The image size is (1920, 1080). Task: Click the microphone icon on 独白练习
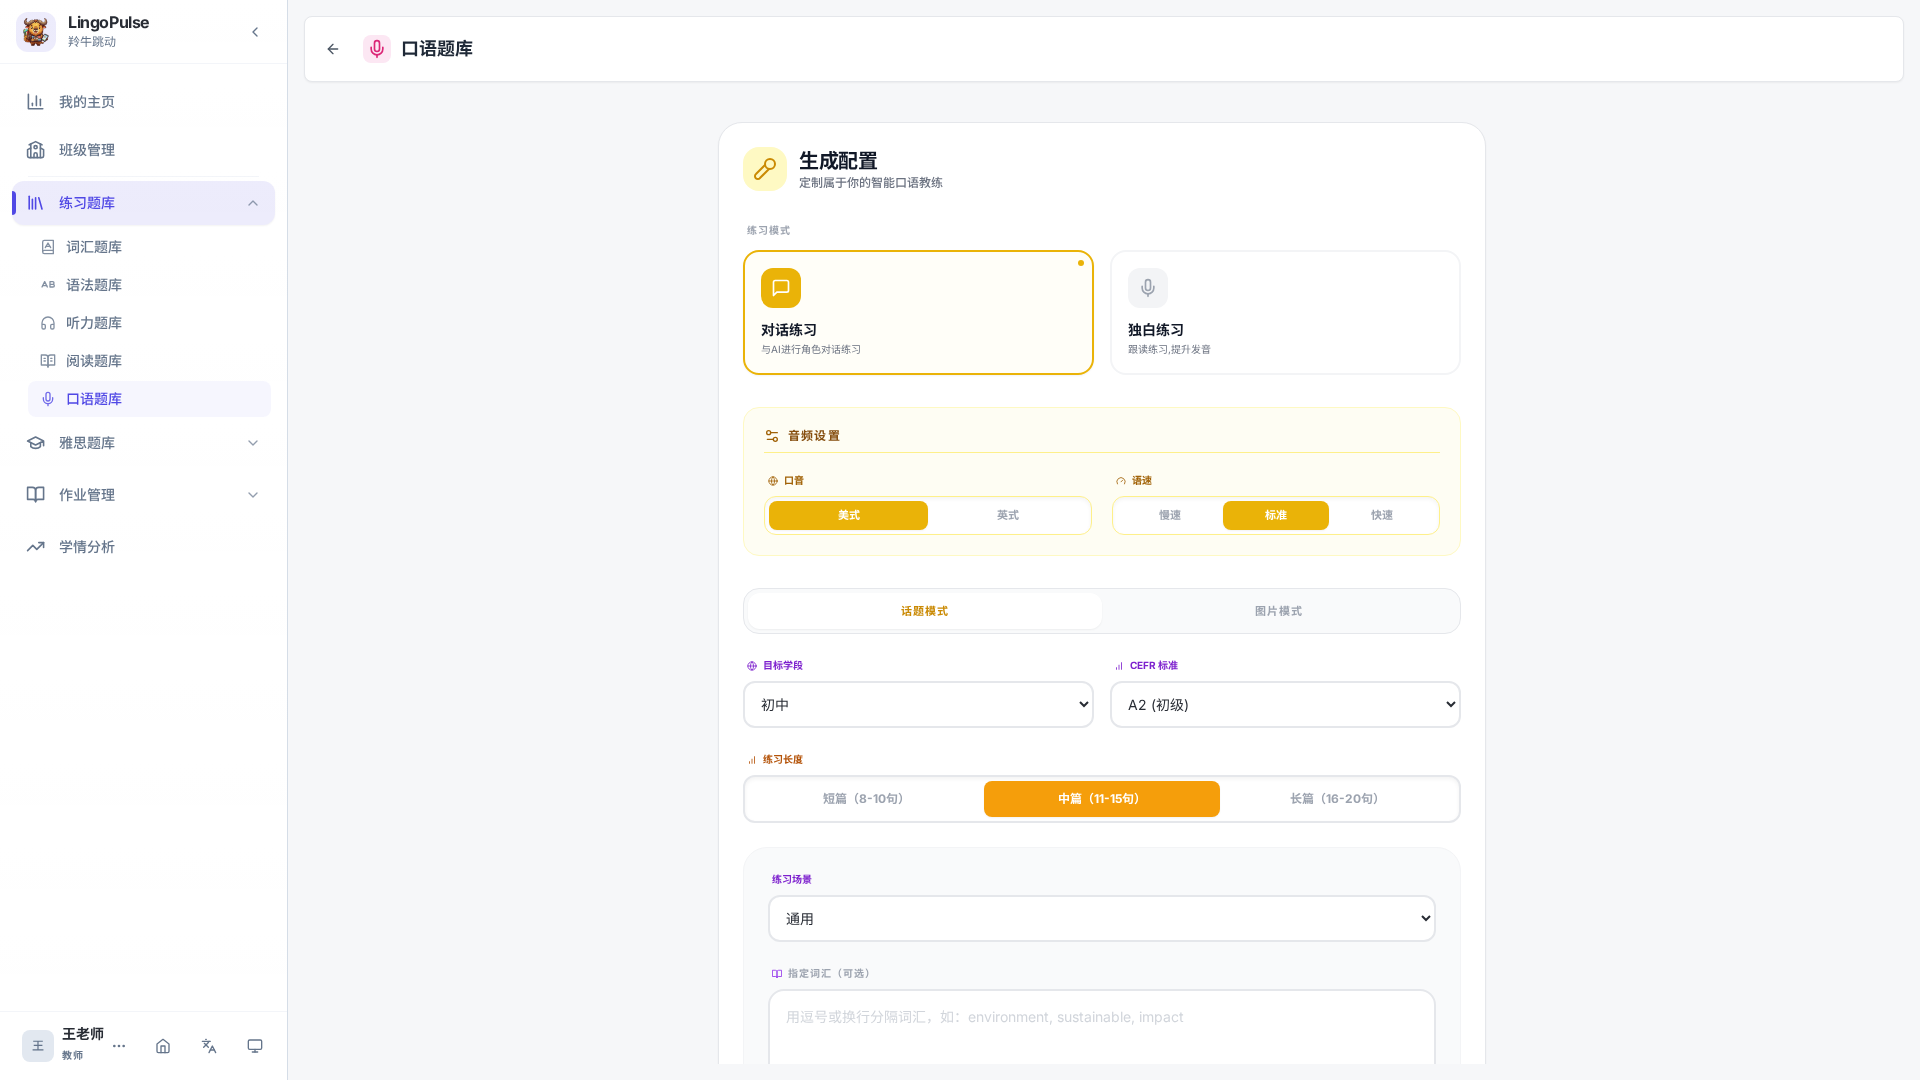click(x=1148, y=288)
